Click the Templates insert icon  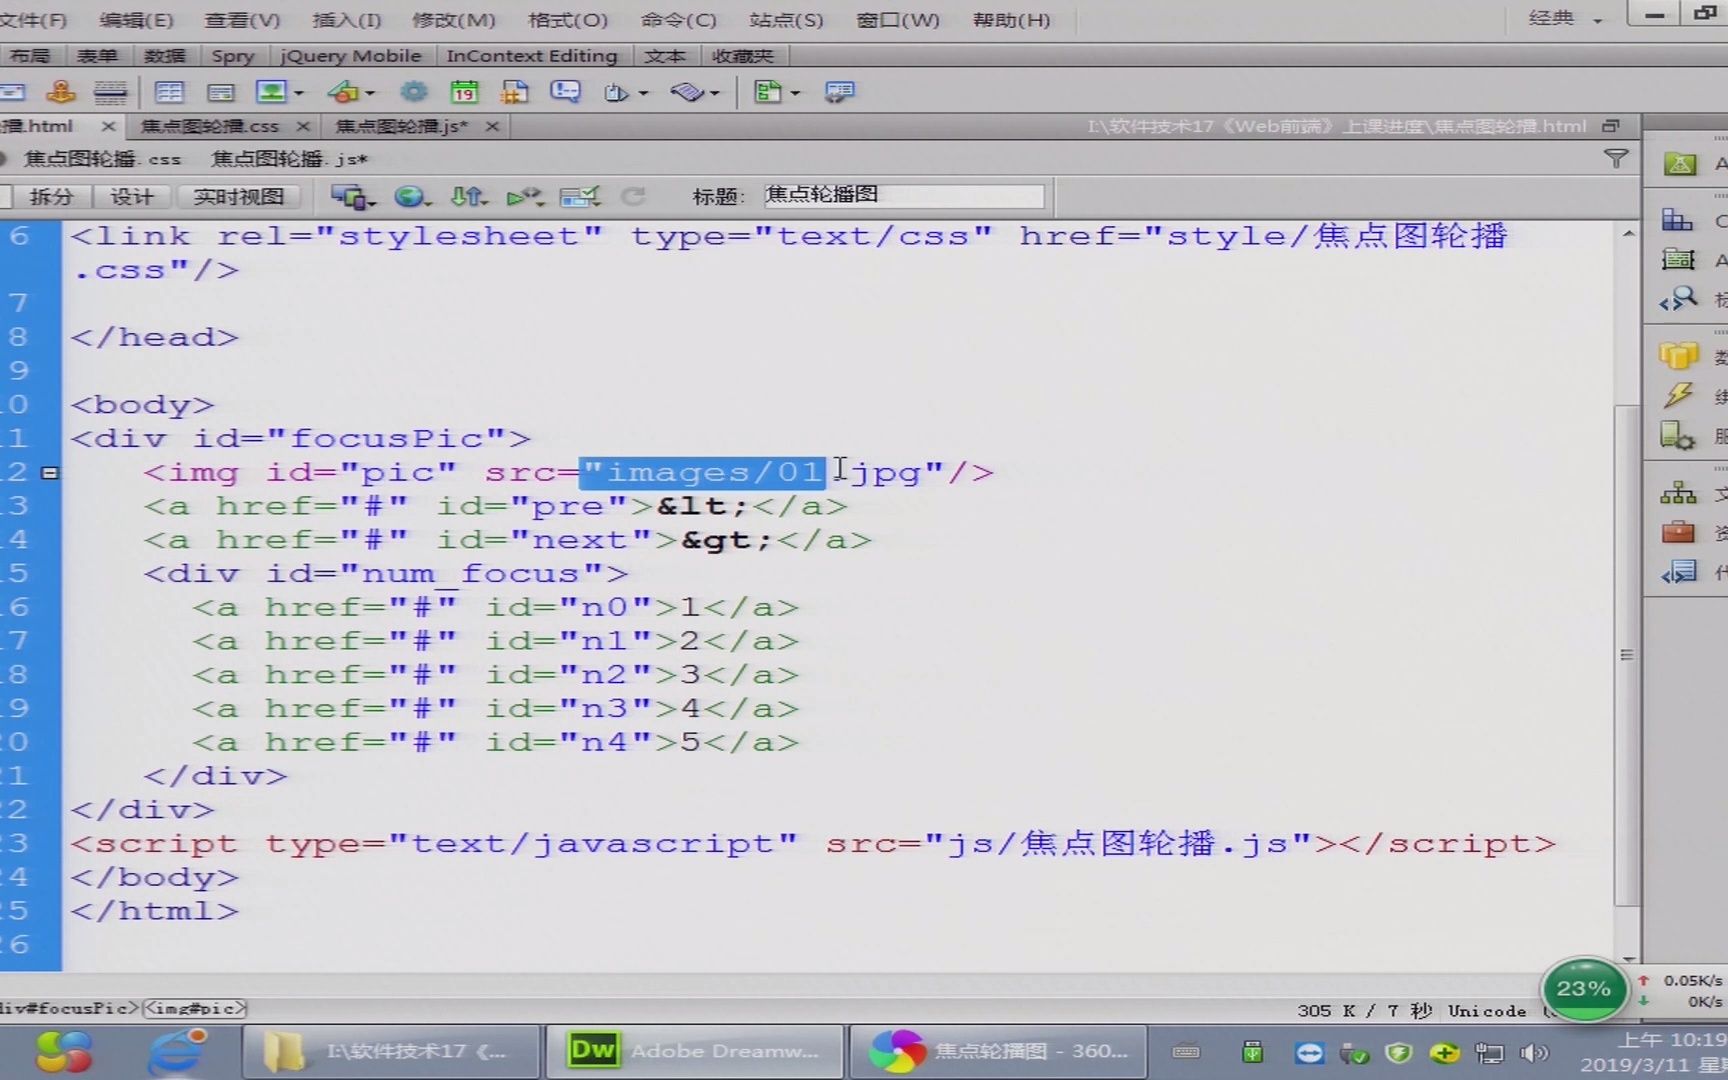coord(768,93)
